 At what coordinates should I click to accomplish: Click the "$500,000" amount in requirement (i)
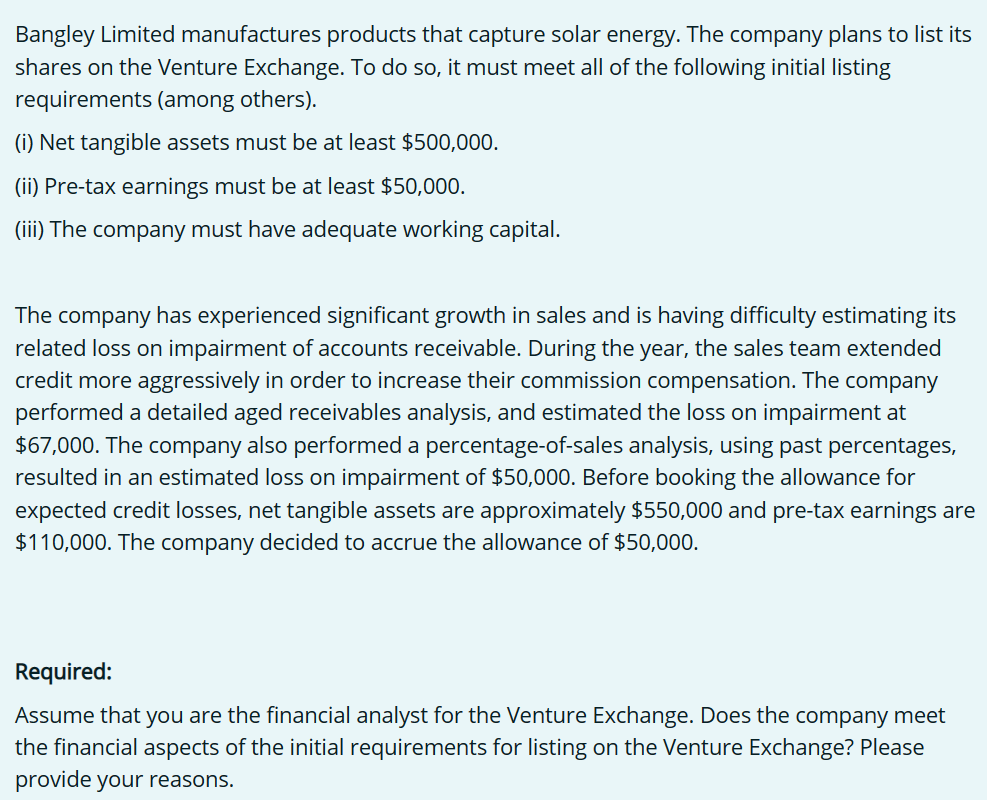449,143
